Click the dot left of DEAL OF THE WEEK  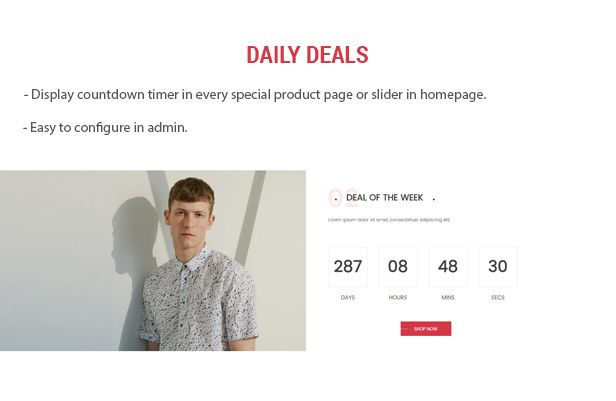click(x=336, y=199)
